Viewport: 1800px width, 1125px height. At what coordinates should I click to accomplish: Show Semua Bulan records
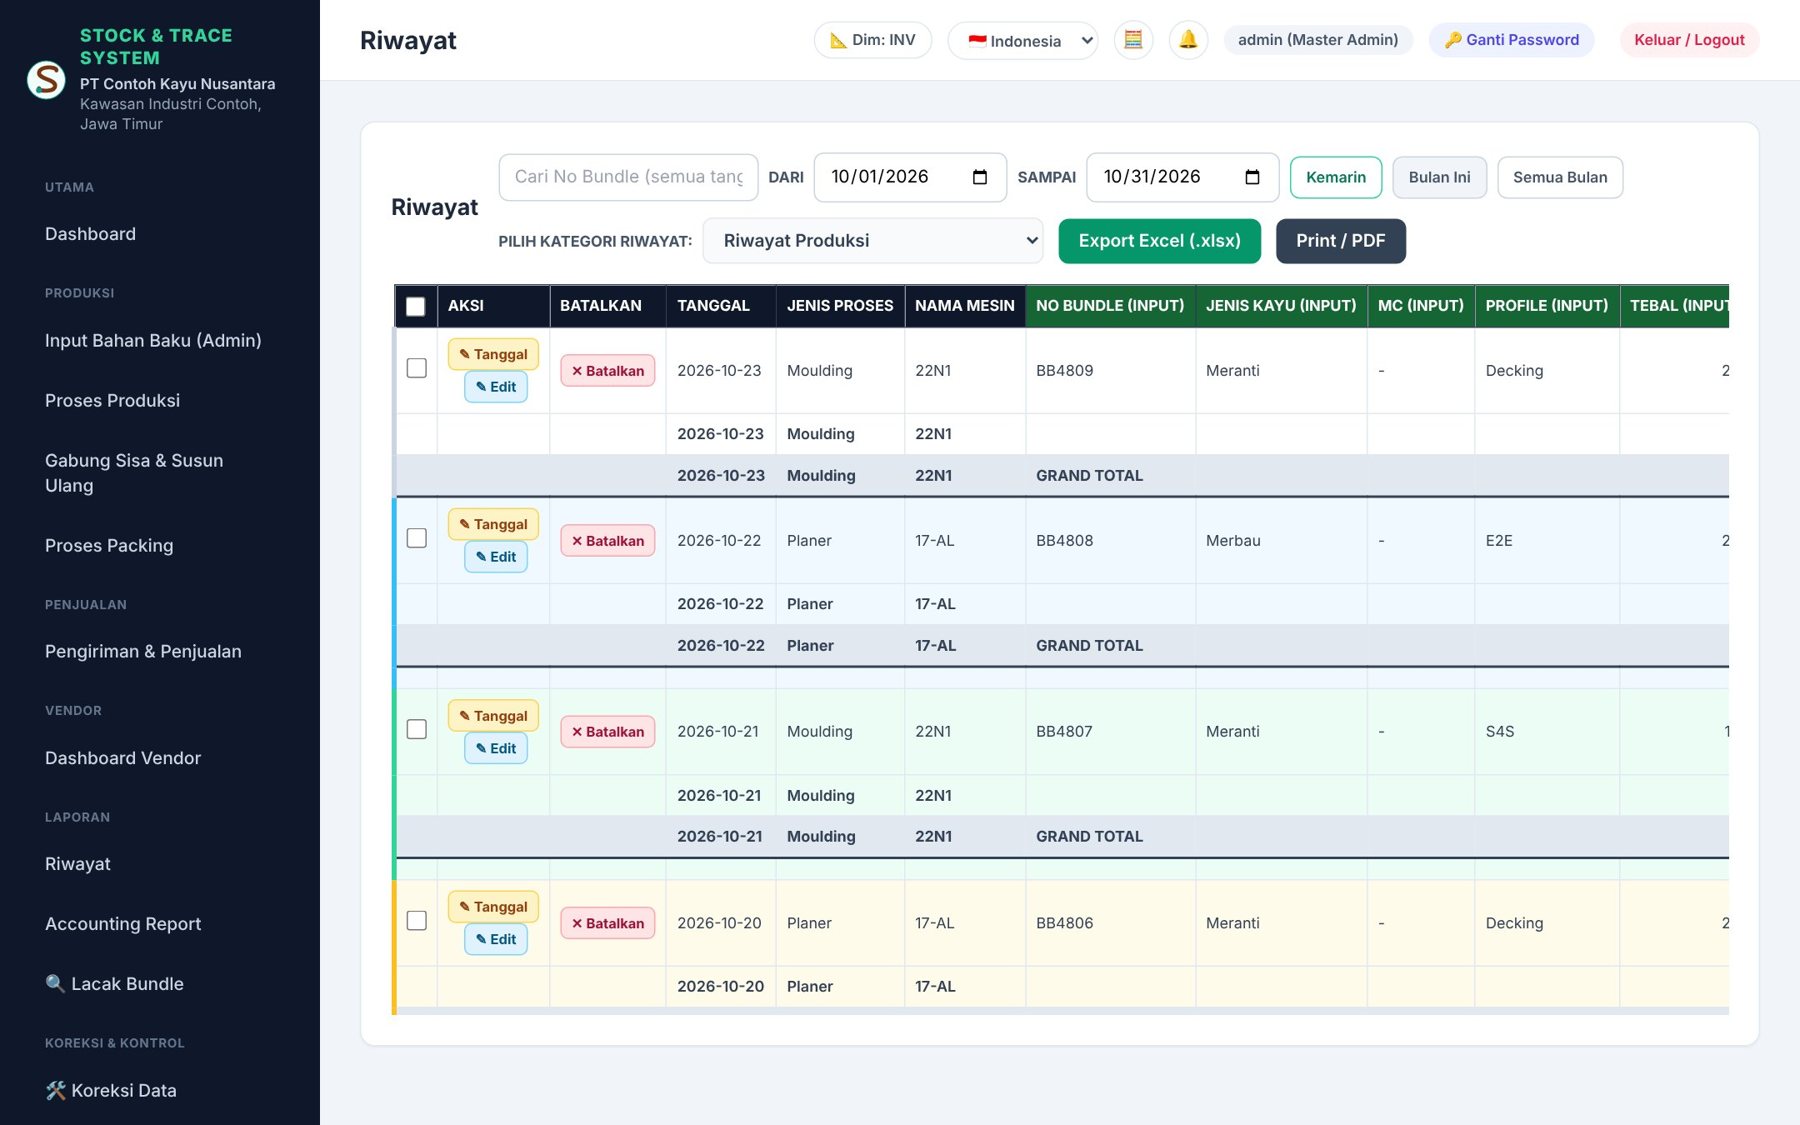(x=1560, y=177)
